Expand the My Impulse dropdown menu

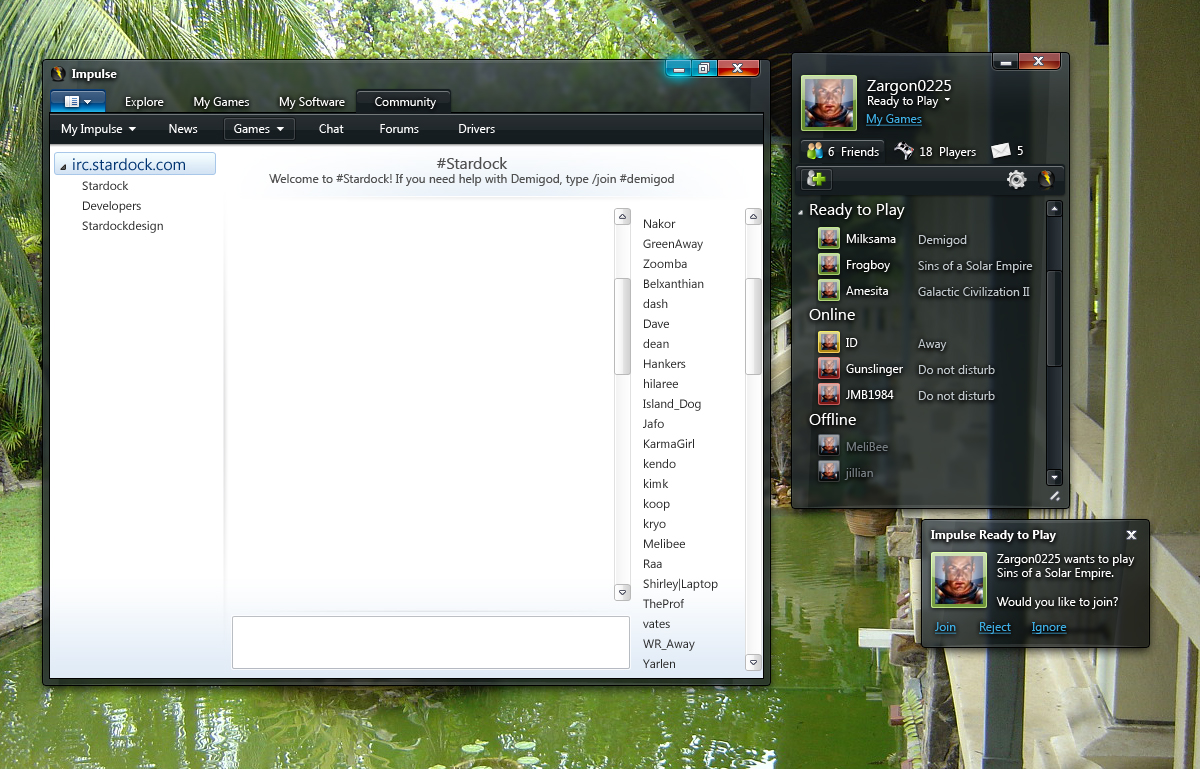[98, 129]
